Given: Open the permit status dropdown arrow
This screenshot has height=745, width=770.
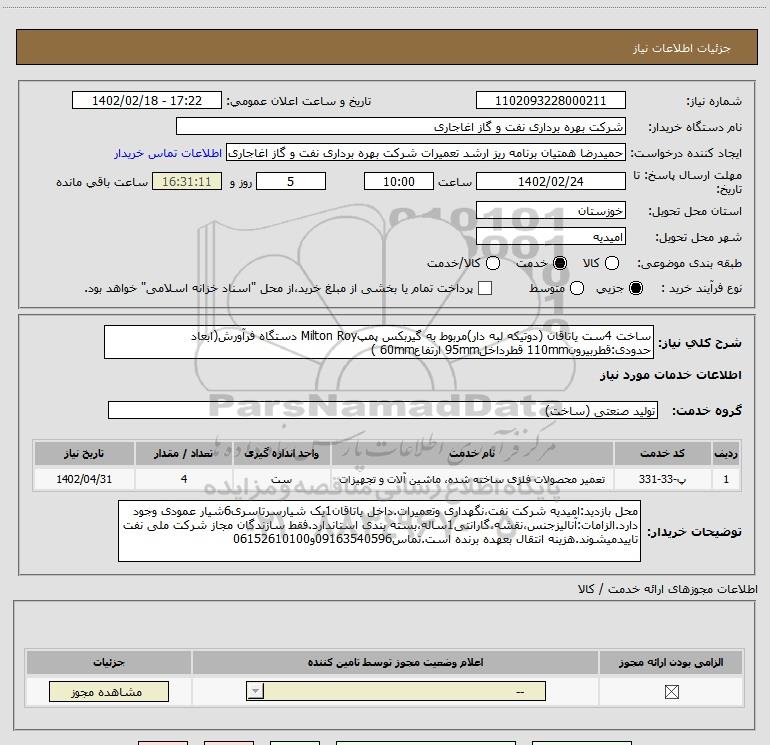Looking at the screenshot, I should [x=255, y=691].
